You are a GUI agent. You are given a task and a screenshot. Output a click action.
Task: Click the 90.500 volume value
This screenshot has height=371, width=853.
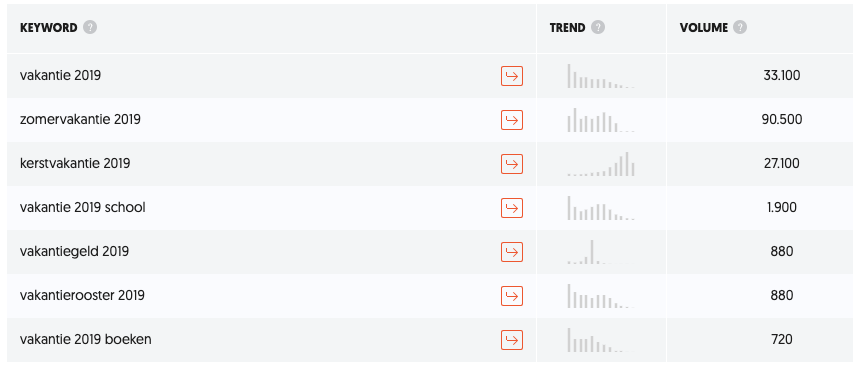[782, 119]
